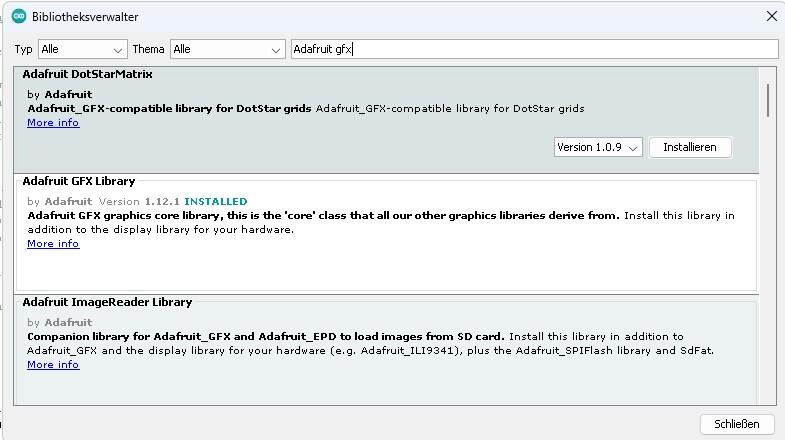Open More info link for Adafruit DotStarMatrix
This screenshot has height=440, width=785.
pyautogui.click(x=53, y=123)
